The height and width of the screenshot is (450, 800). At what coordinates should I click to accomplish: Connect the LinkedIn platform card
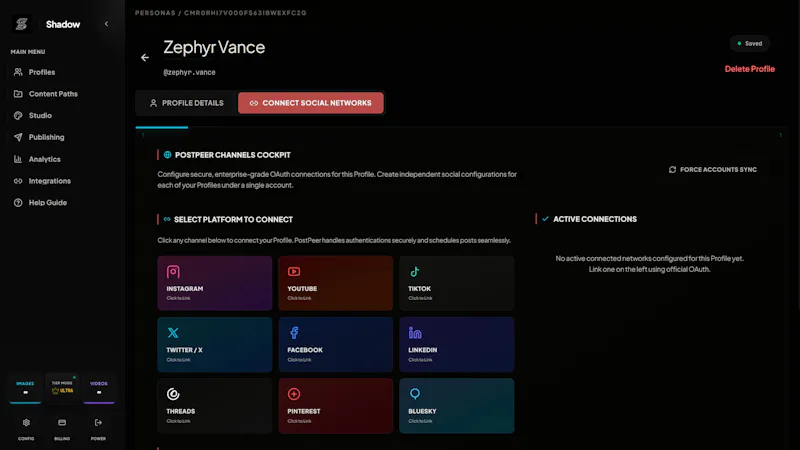pyautogui.click(x=457, y=344)
